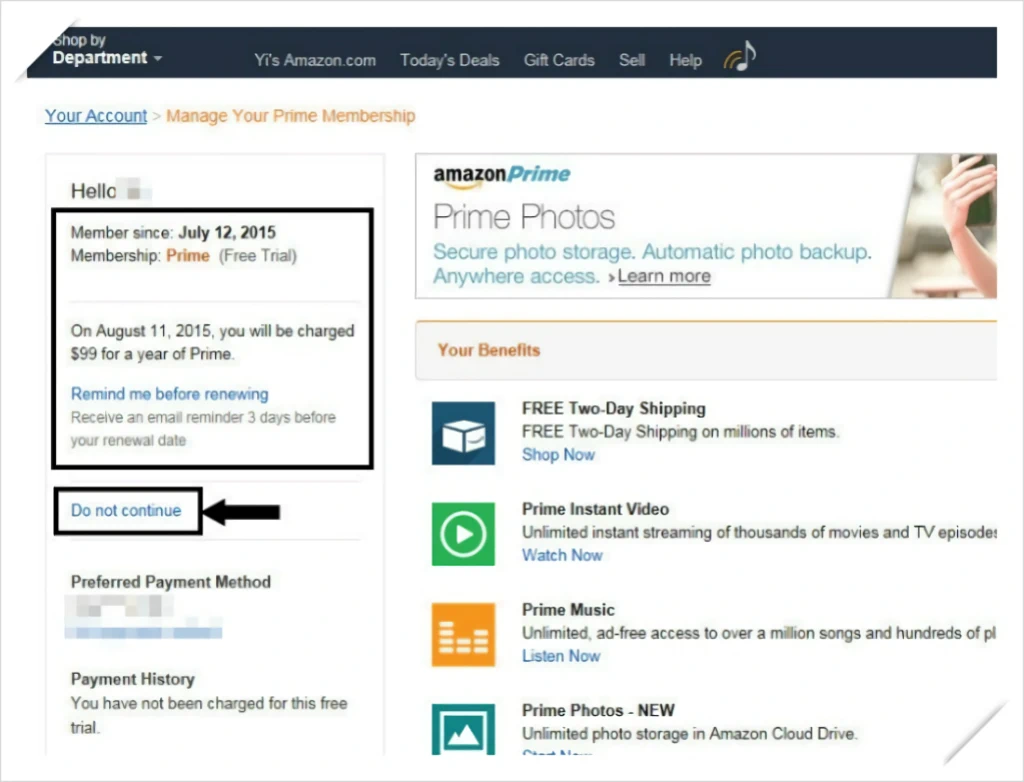Click the Prime Instant Video play icon
1024x782 pixels.
tap(463, 534)
